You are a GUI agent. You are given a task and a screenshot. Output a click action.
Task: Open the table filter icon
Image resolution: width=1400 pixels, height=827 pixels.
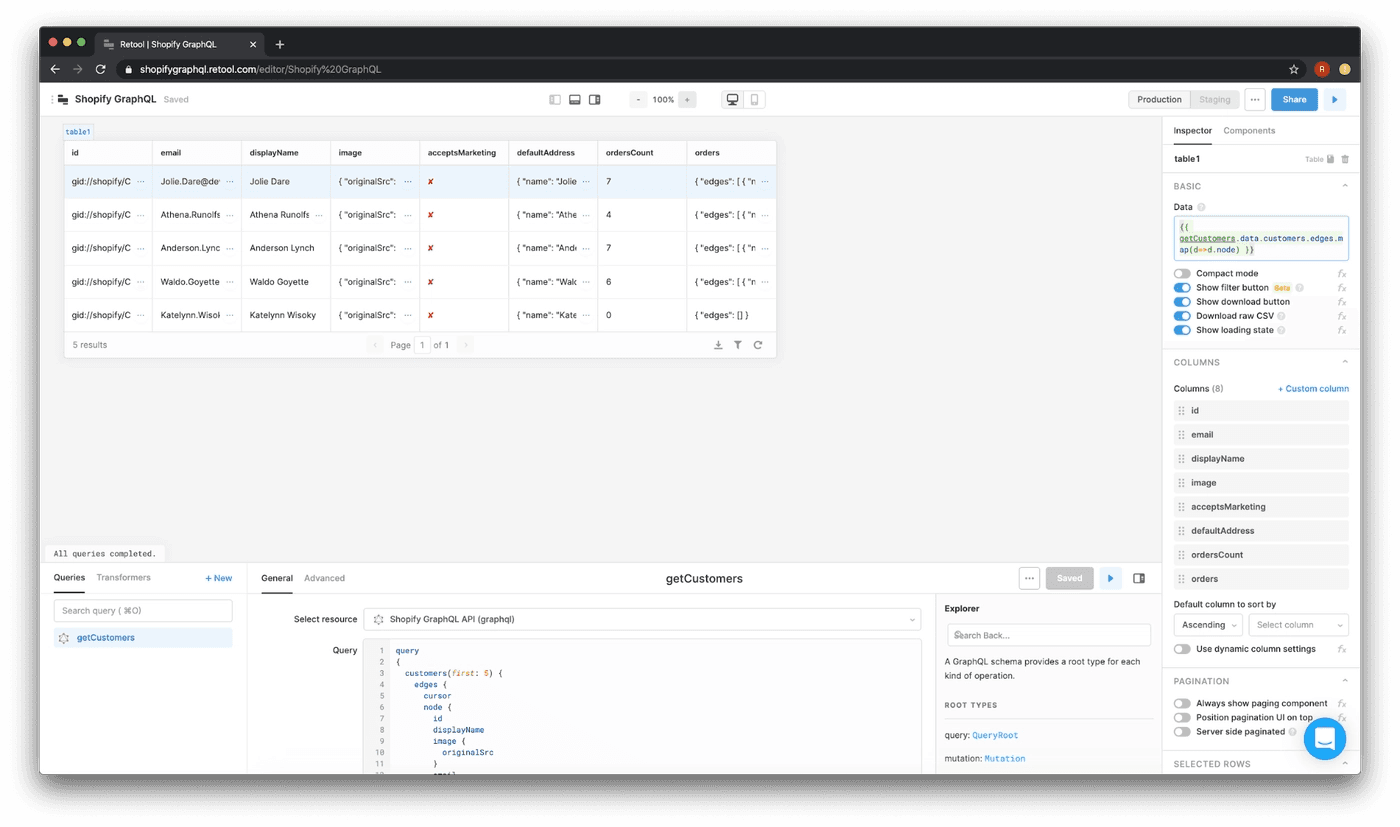click(x=738, y=345)
